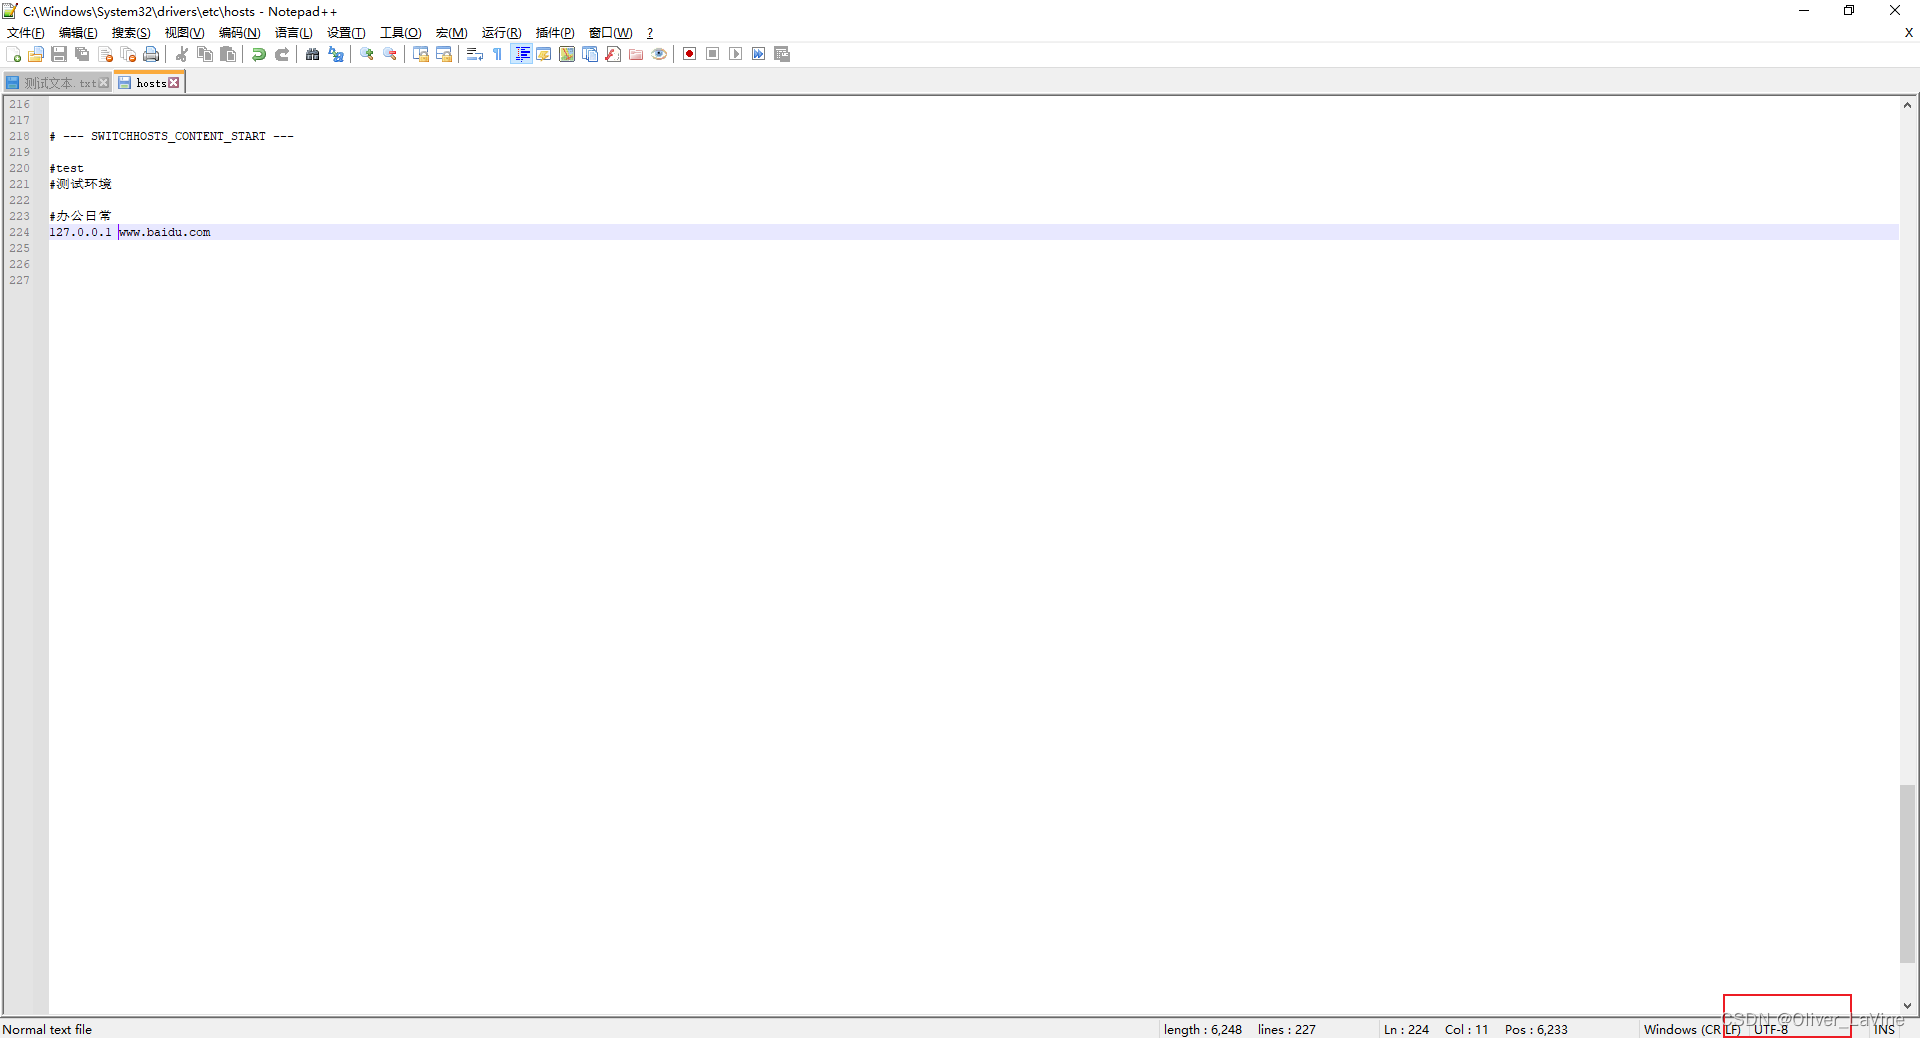Click UTF-8 in the status bar

1770,1029
